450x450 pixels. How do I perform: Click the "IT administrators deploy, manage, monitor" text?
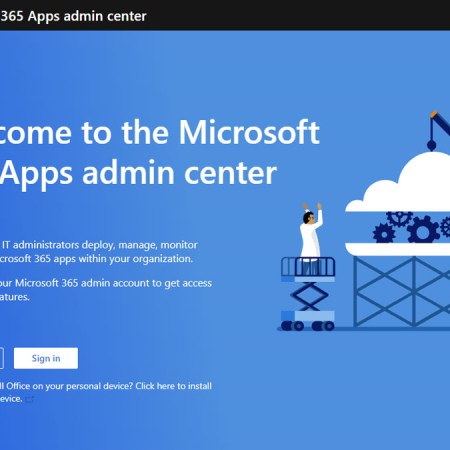(100, 245)
